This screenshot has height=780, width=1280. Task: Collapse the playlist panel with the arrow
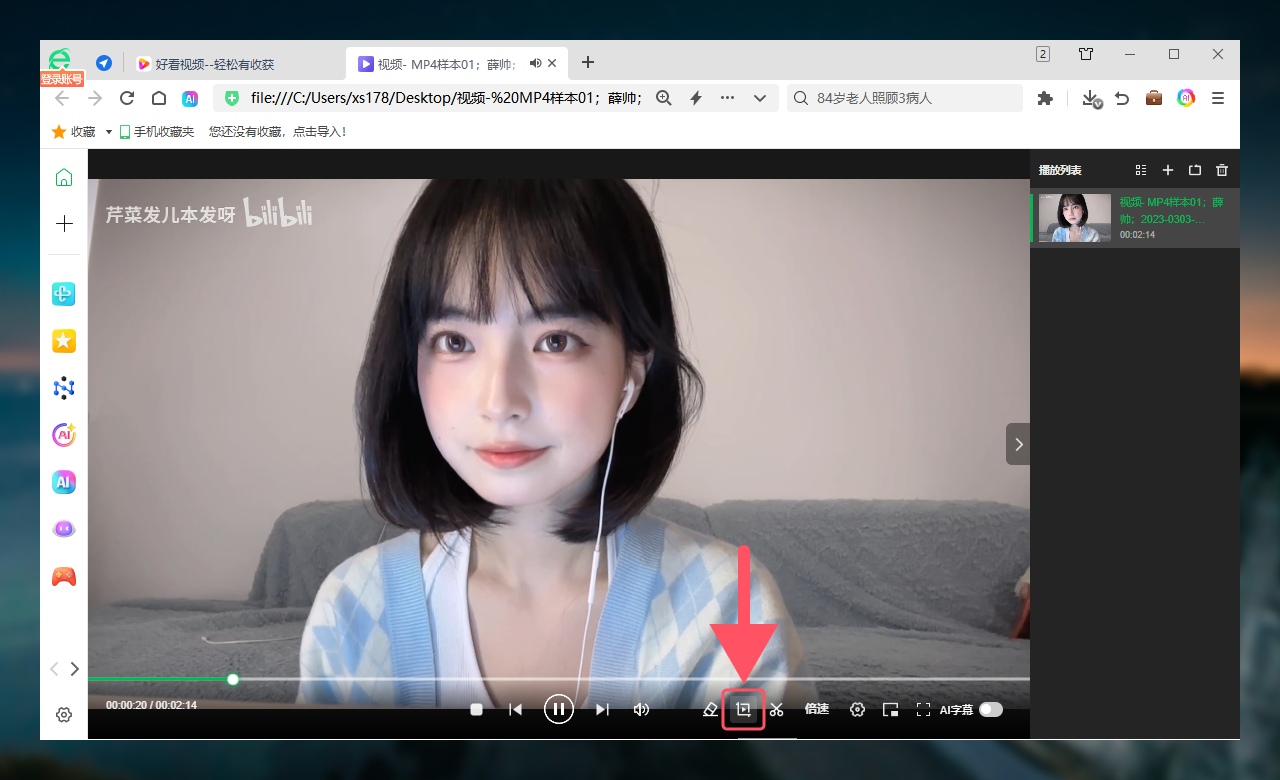[1018, 444]
